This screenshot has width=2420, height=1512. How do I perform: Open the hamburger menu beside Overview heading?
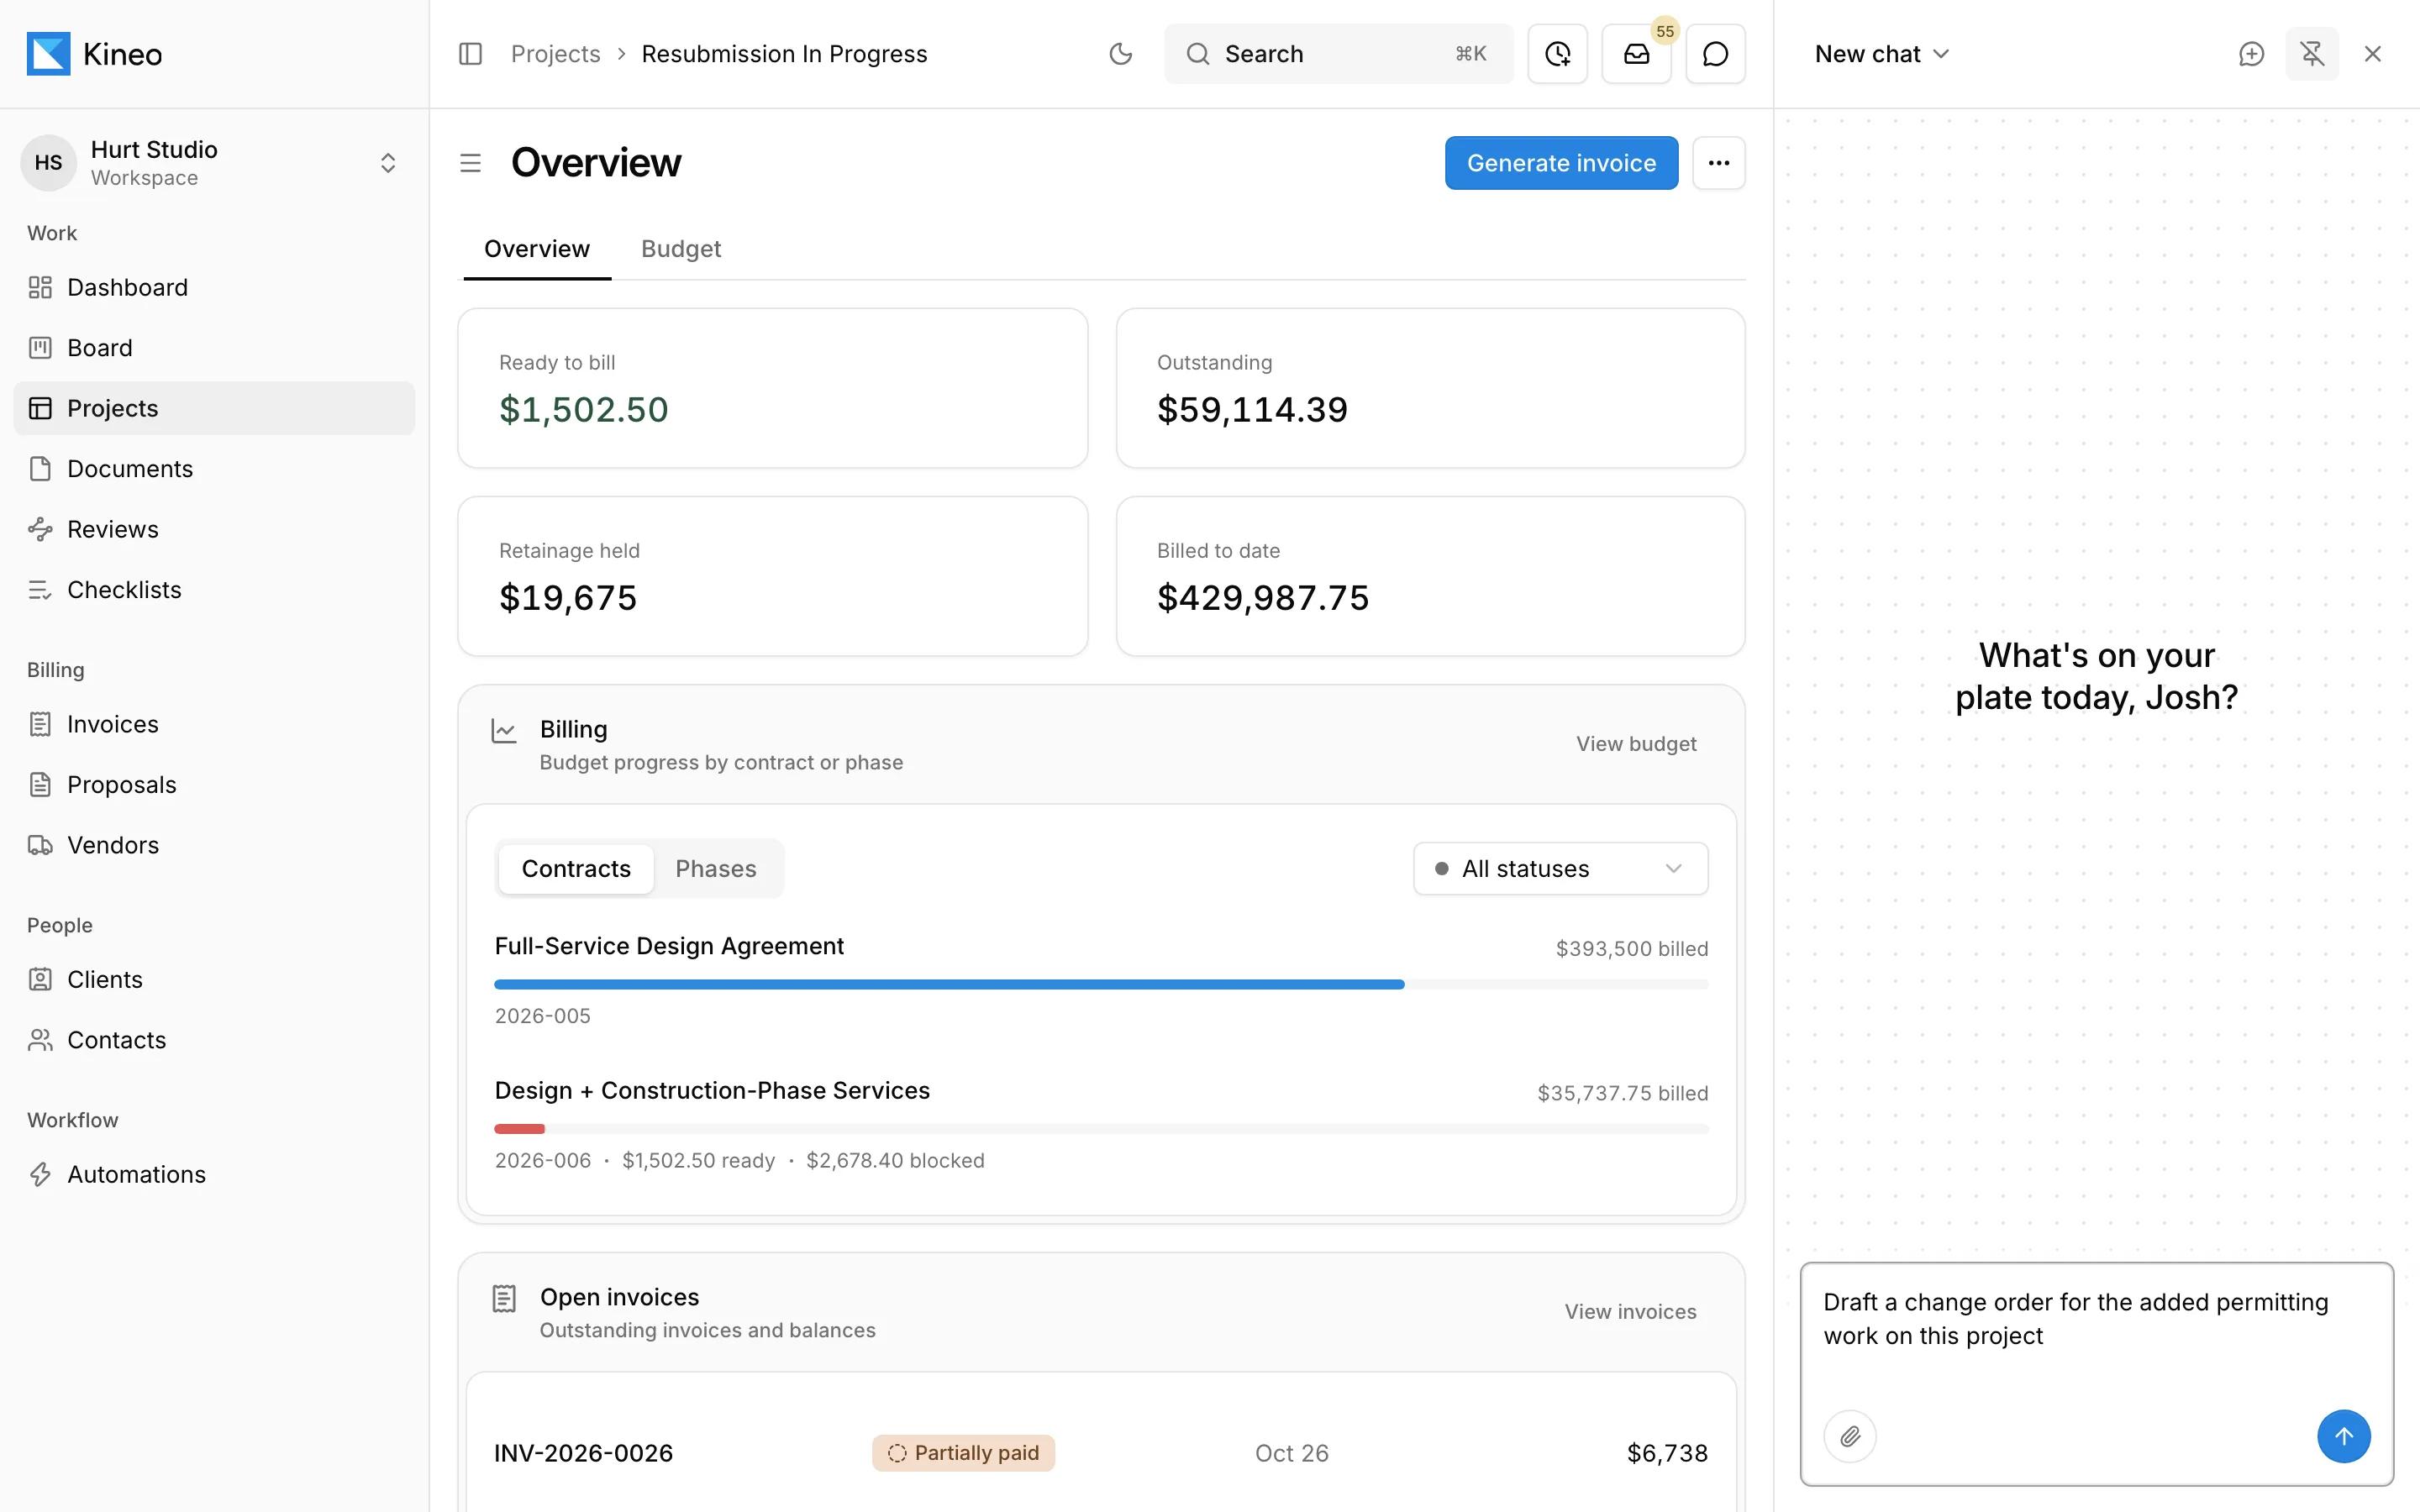click(470, 163)
